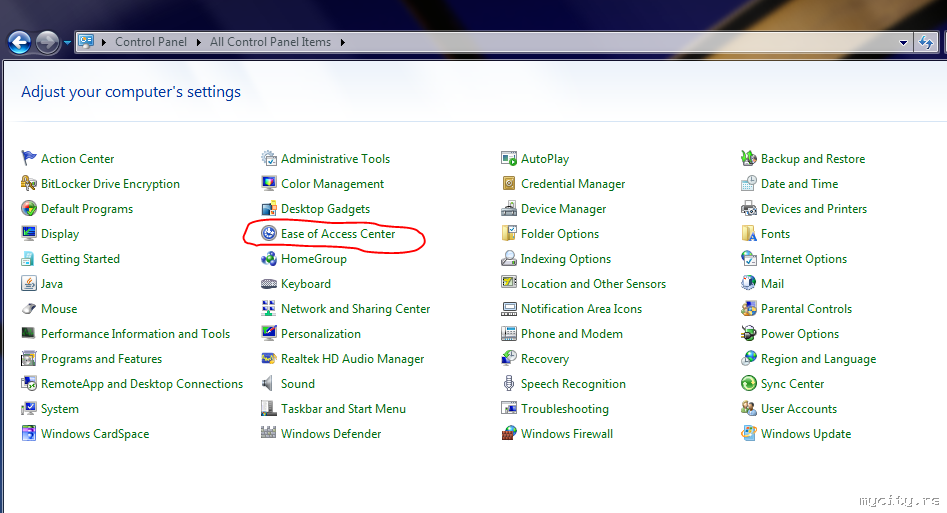
Task: Click the Action Center flag icon
Action: [28, 158]
